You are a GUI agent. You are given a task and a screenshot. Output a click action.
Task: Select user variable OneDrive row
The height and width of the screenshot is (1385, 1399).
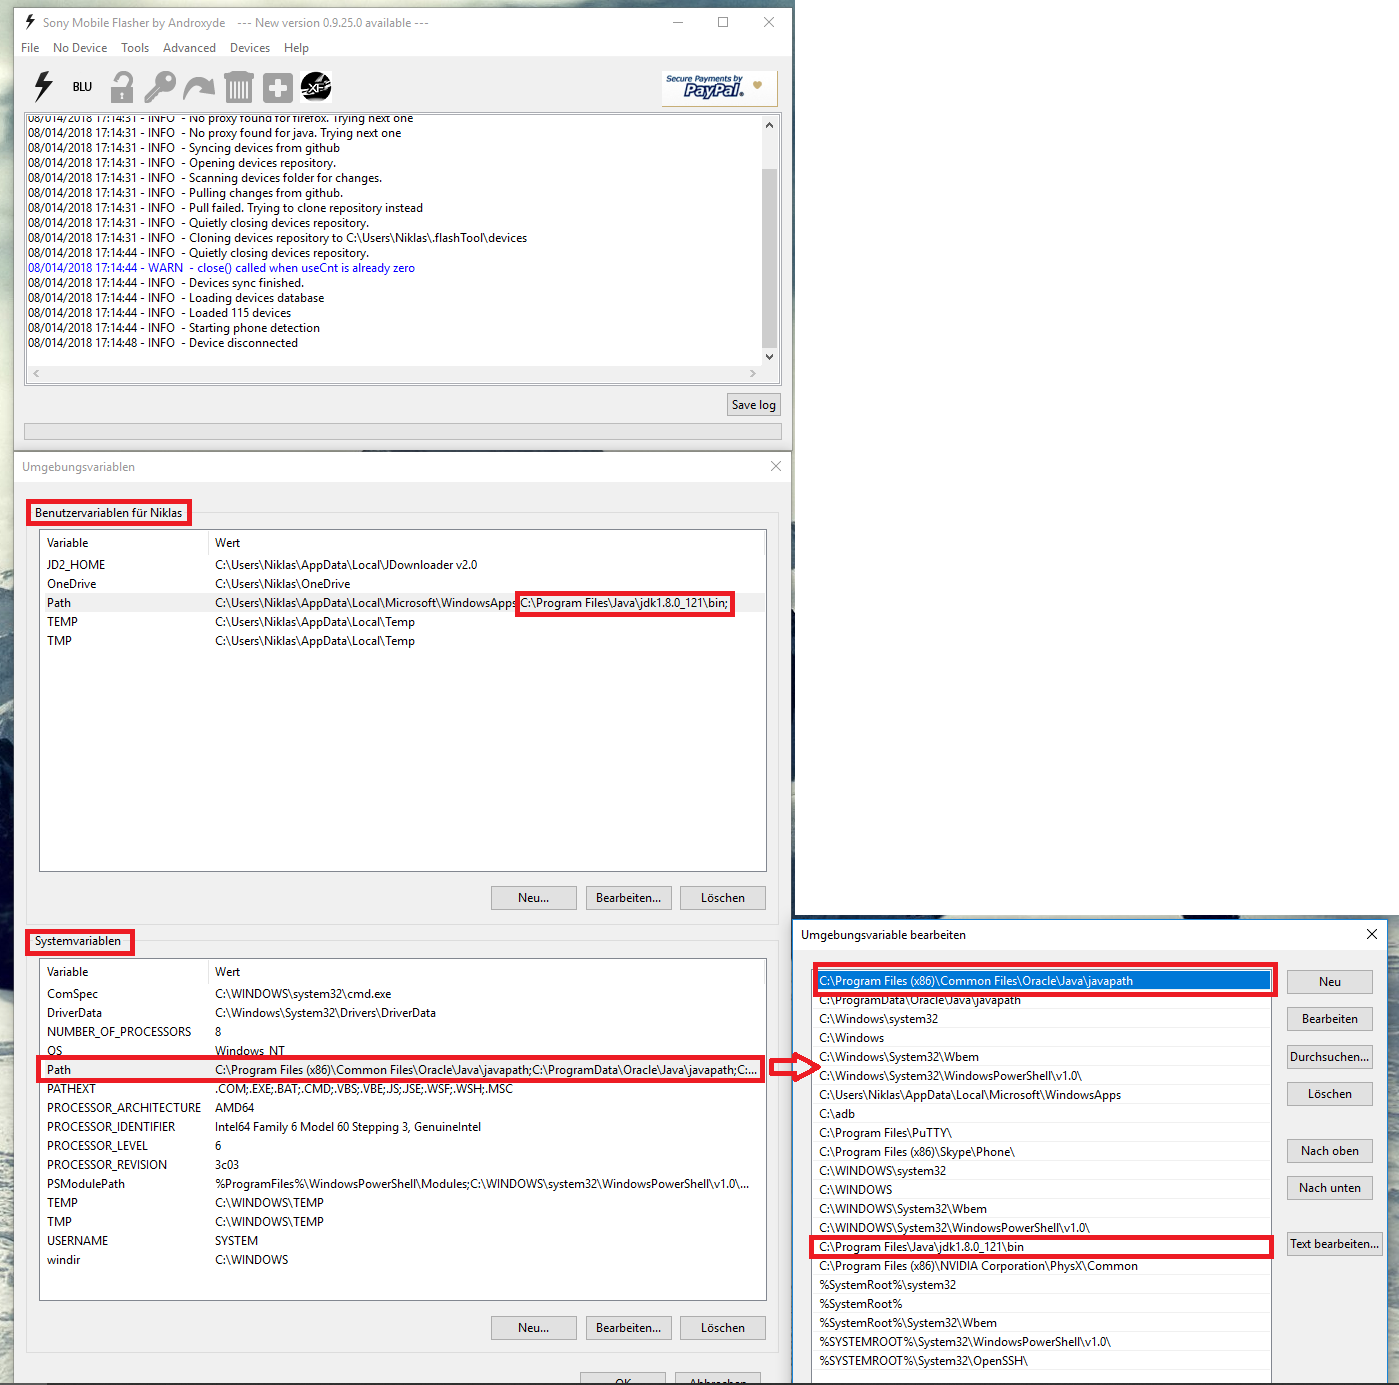(402, 584)
